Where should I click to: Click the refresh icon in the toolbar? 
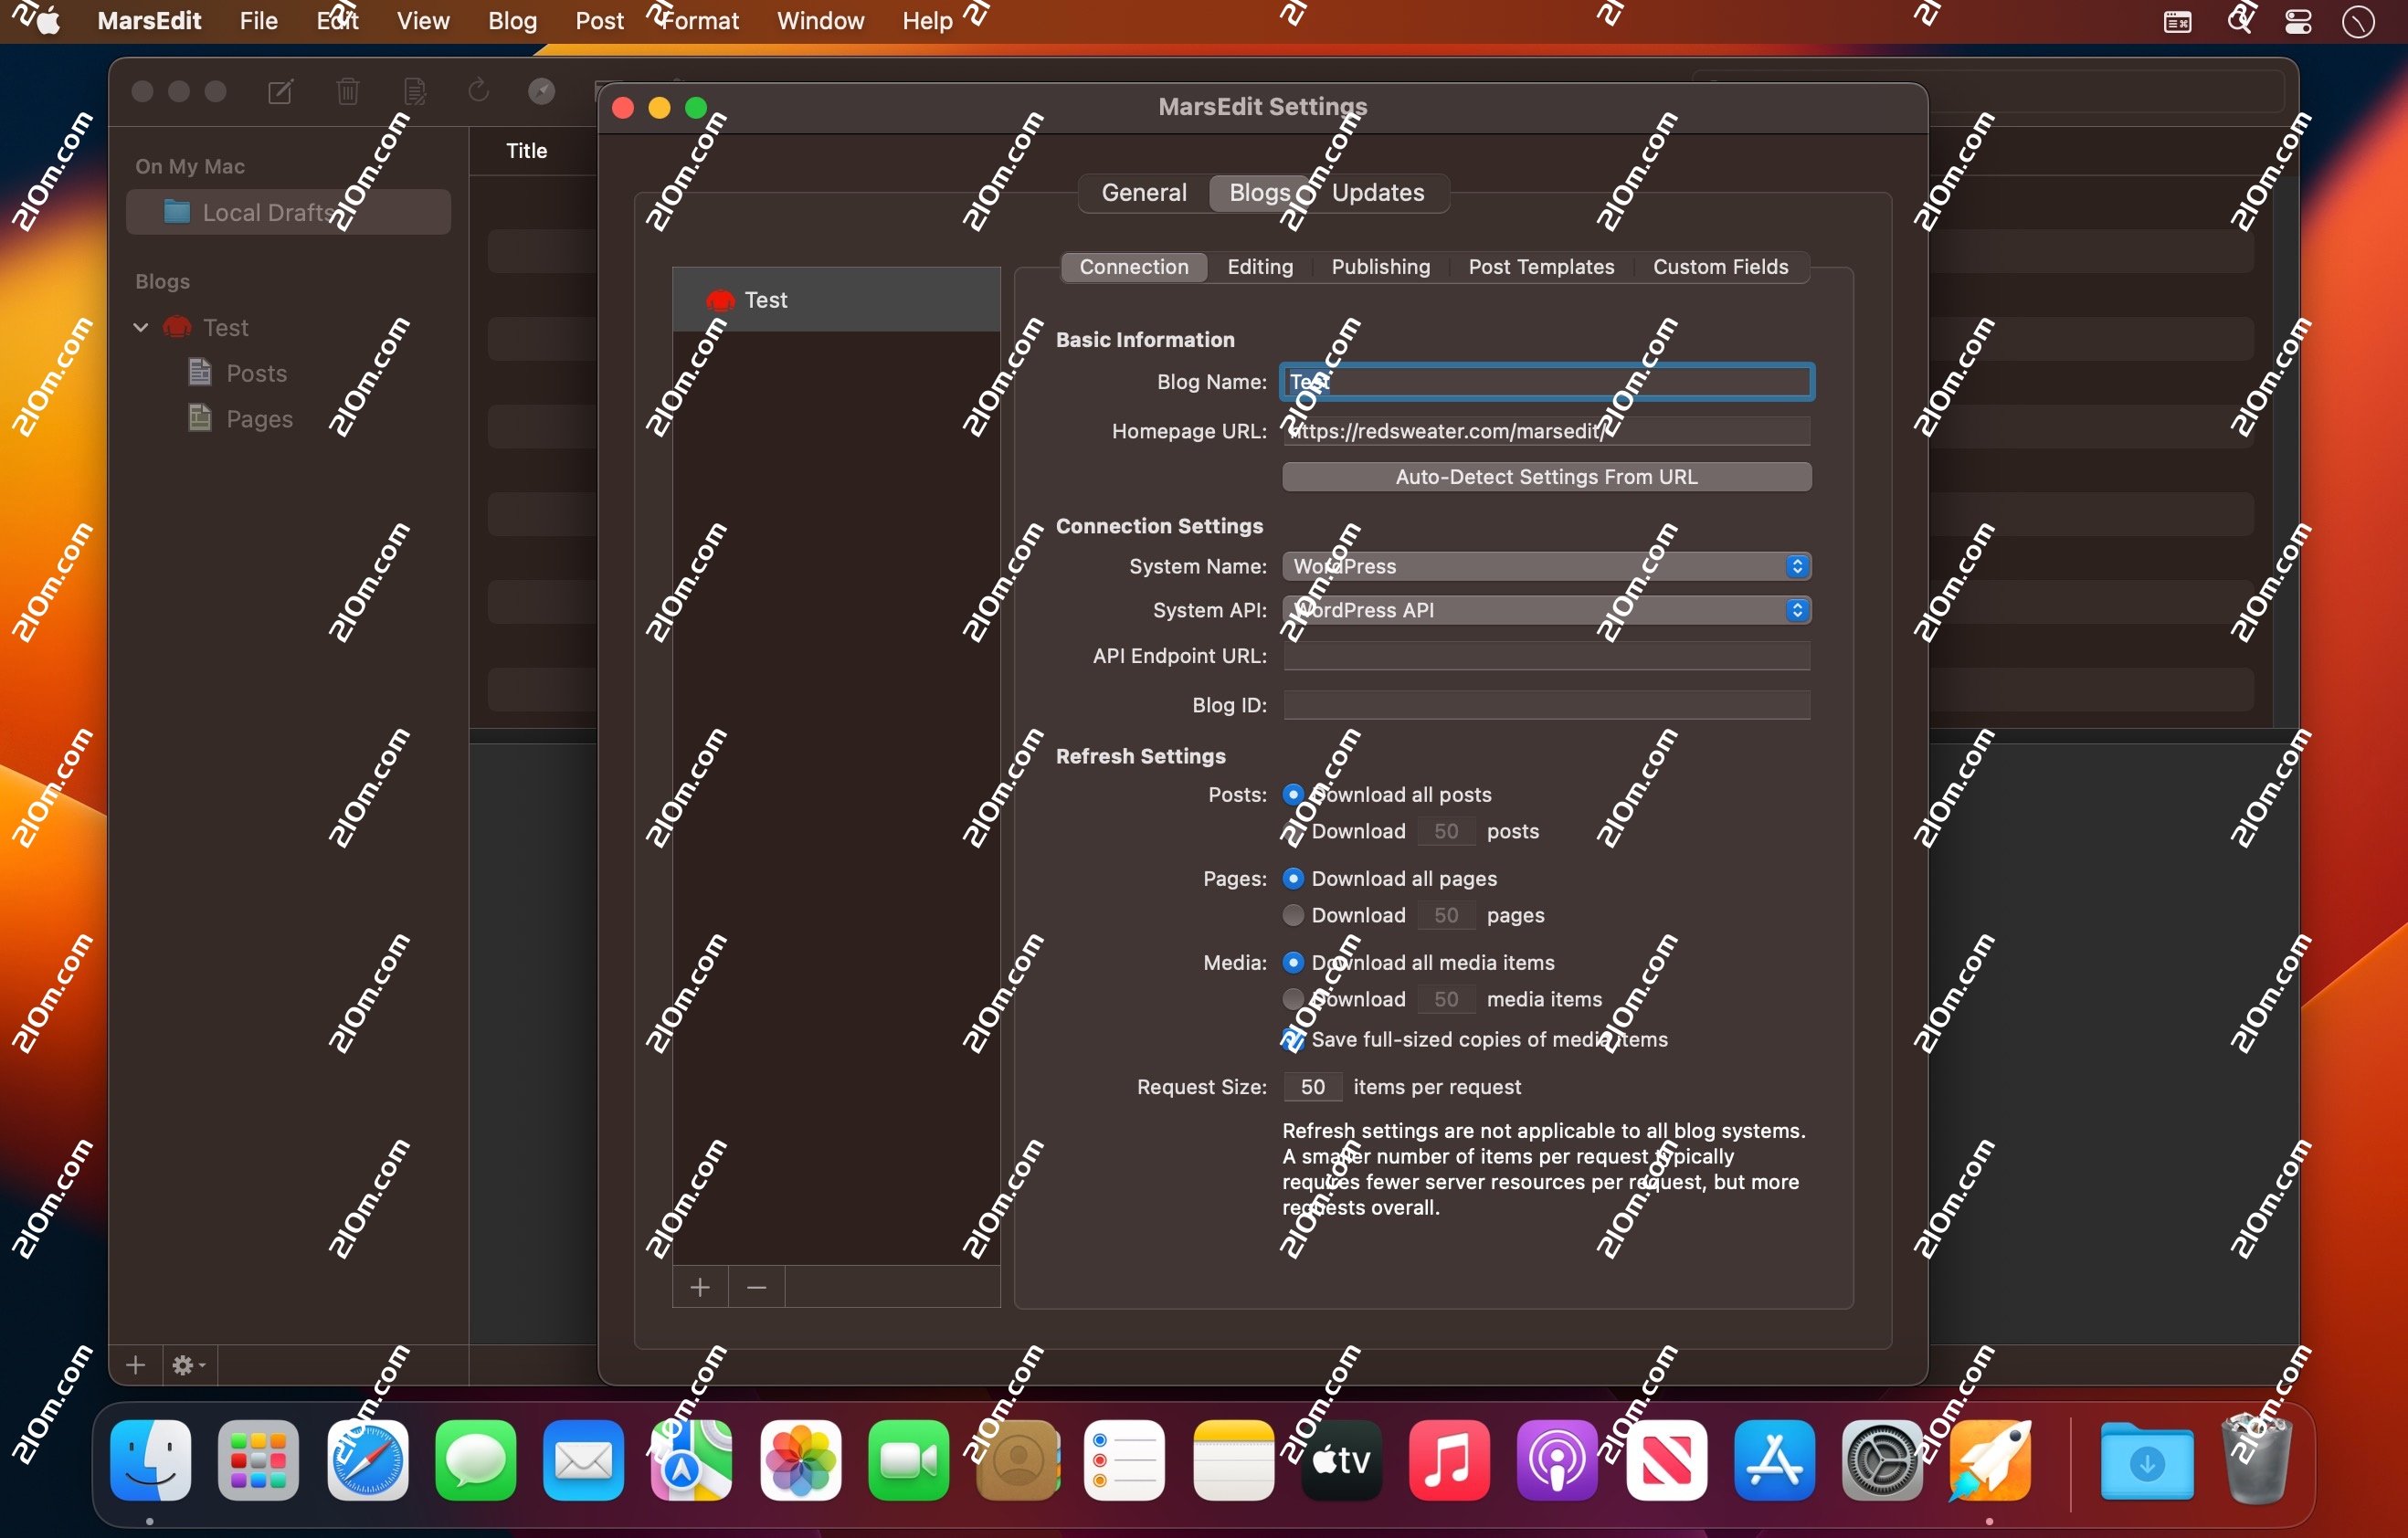pos(478,91)
